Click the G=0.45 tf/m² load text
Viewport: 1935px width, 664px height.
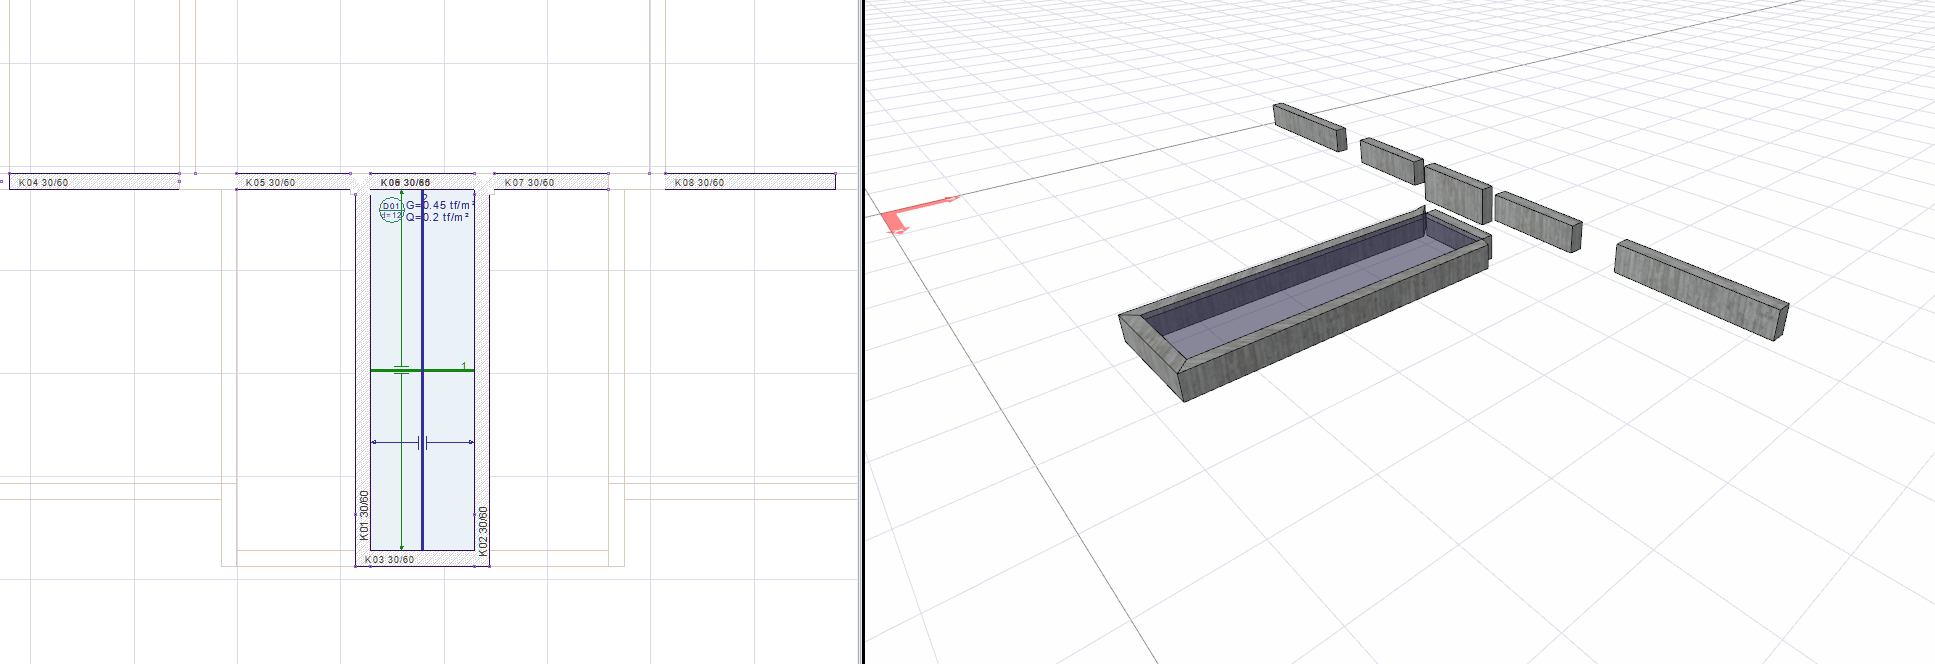point(438,205)
